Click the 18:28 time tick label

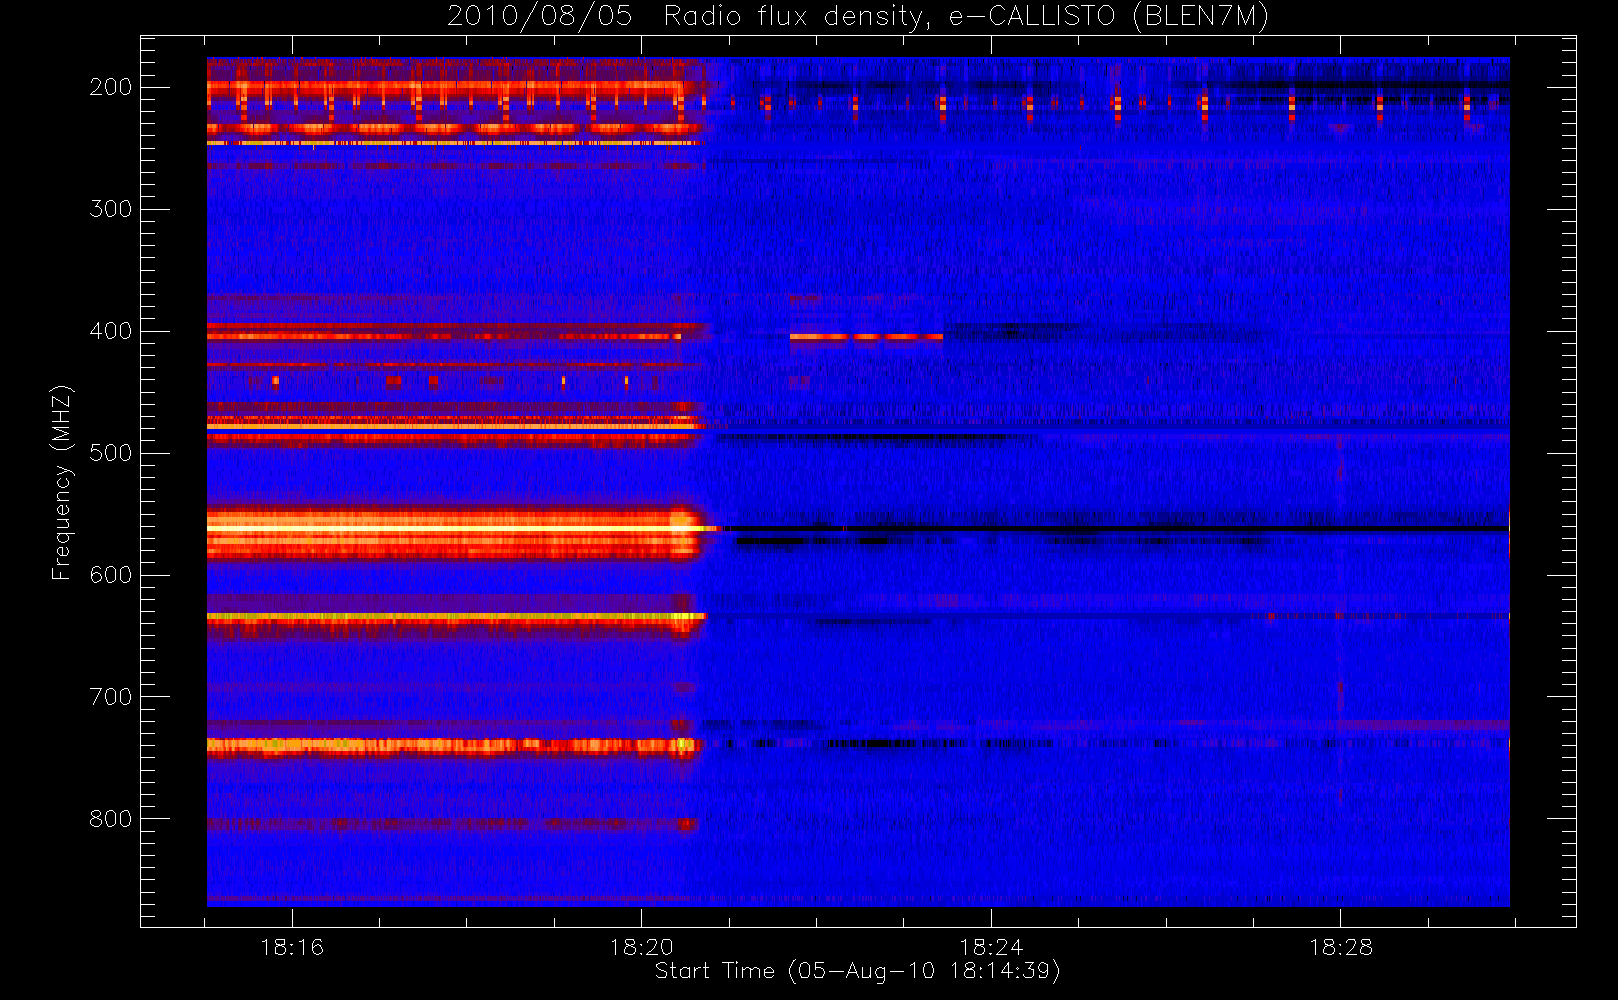pos(1341,947)
